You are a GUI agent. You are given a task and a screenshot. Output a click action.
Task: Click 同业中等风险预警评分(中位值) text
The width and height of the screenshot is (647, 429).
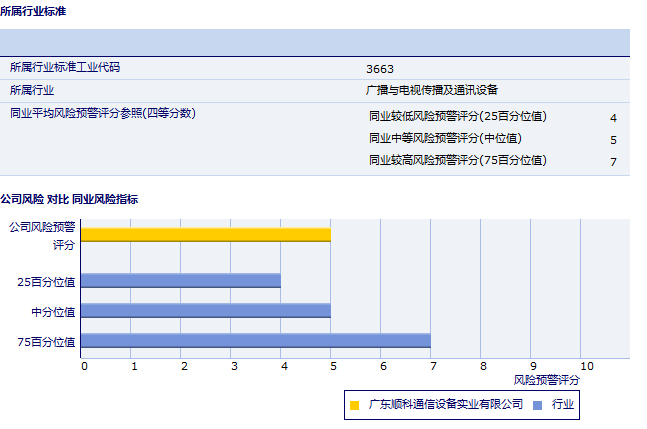point(446,138)
